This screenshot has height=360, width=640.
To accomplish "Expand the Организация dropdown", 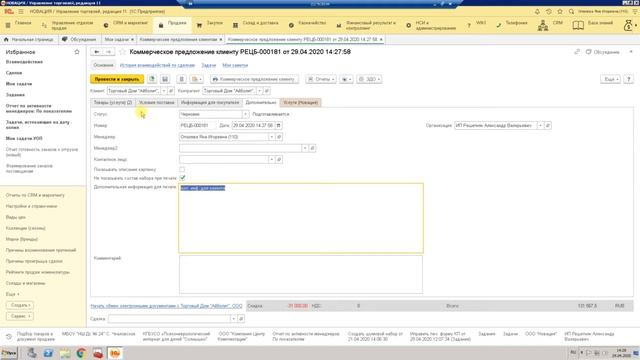I will 540,125.
